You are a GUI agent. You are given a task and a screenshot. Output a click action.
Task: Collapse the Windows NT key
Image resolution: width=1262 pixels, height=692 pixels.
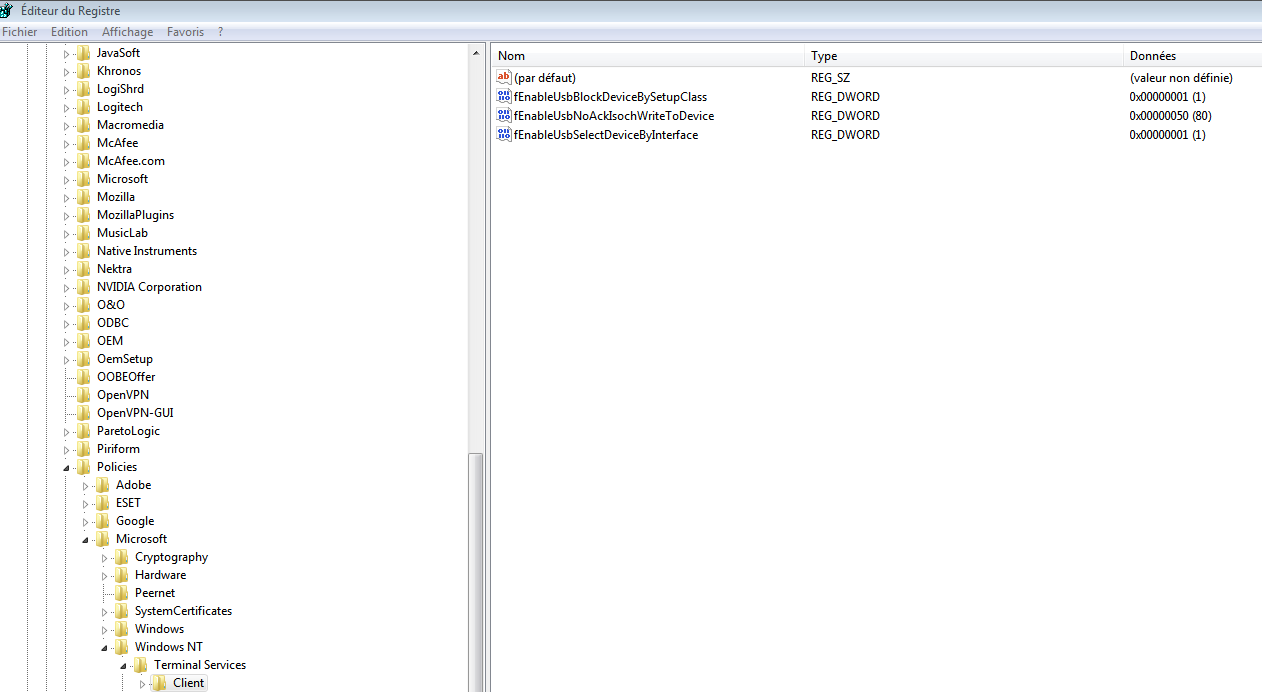tap(104, 646)
